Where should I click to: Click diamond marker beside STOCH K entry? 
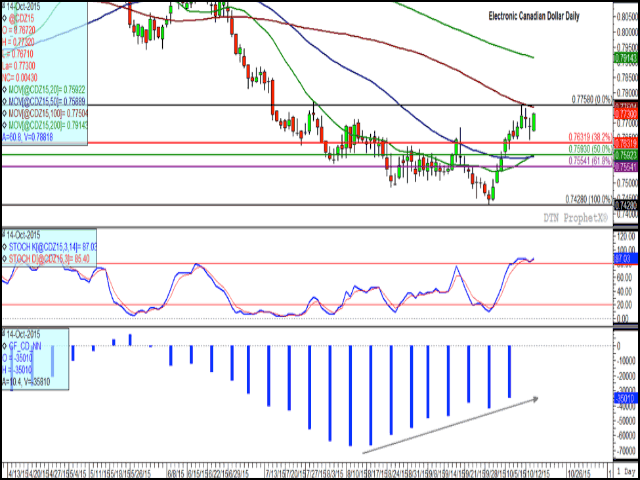pos(4,247)
